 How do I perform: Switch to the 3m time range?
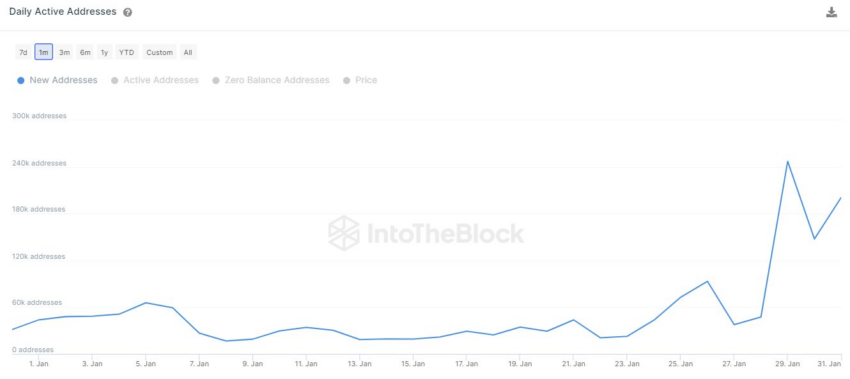click(65, 53)
